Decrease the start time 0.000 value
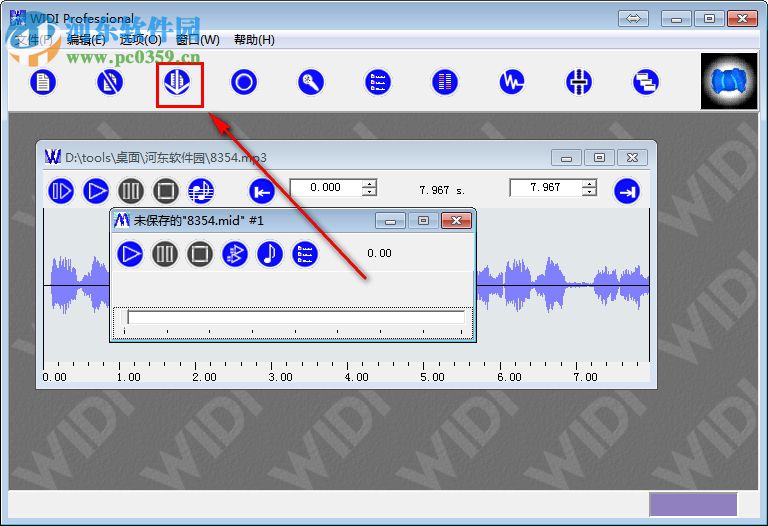Screen dimensions: 768x526 coord(370,192)
